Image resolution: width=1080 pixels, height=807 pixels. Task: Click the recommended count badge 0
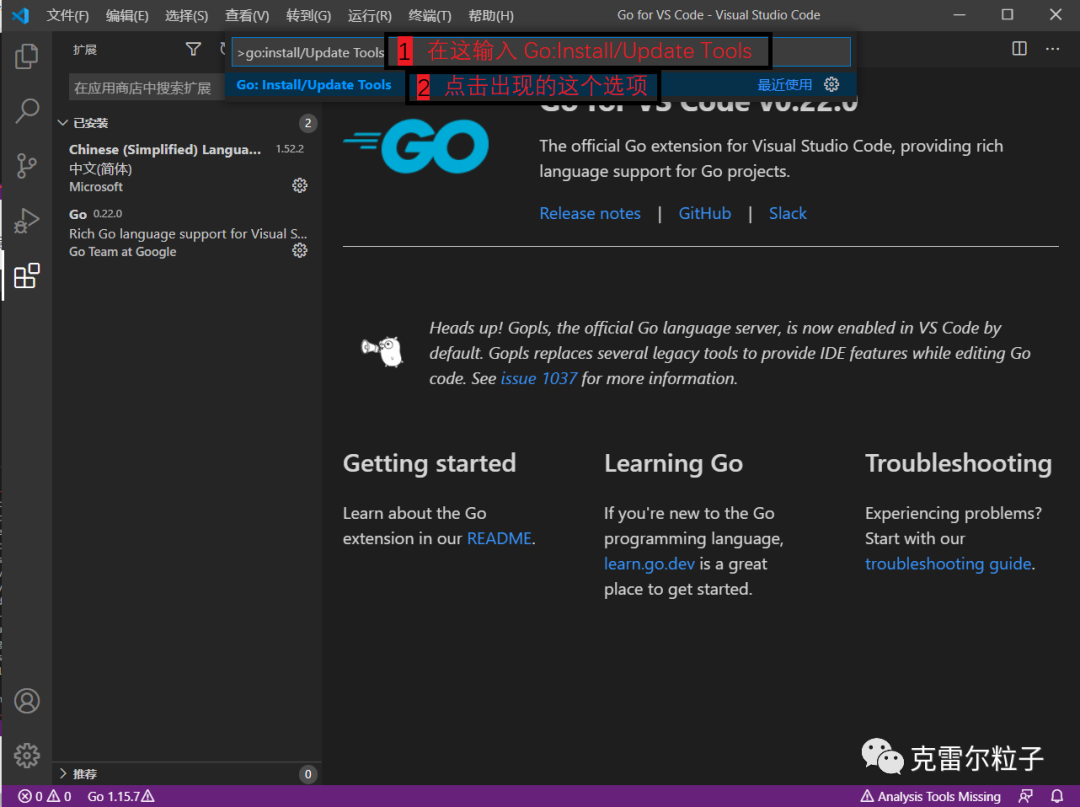tap(308, 774)
